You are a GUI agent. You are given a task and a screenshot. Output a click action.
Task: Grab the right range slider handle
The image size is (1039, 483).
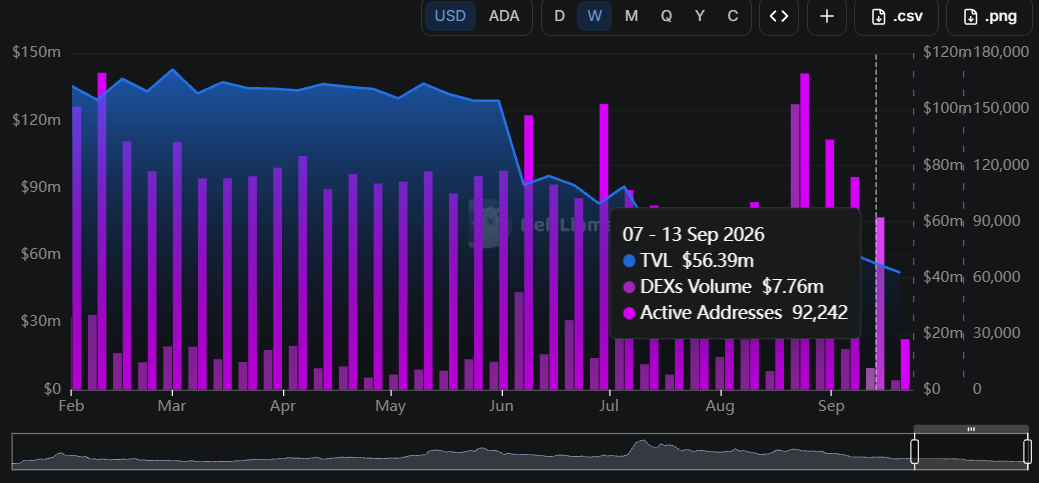(1027, 451)
